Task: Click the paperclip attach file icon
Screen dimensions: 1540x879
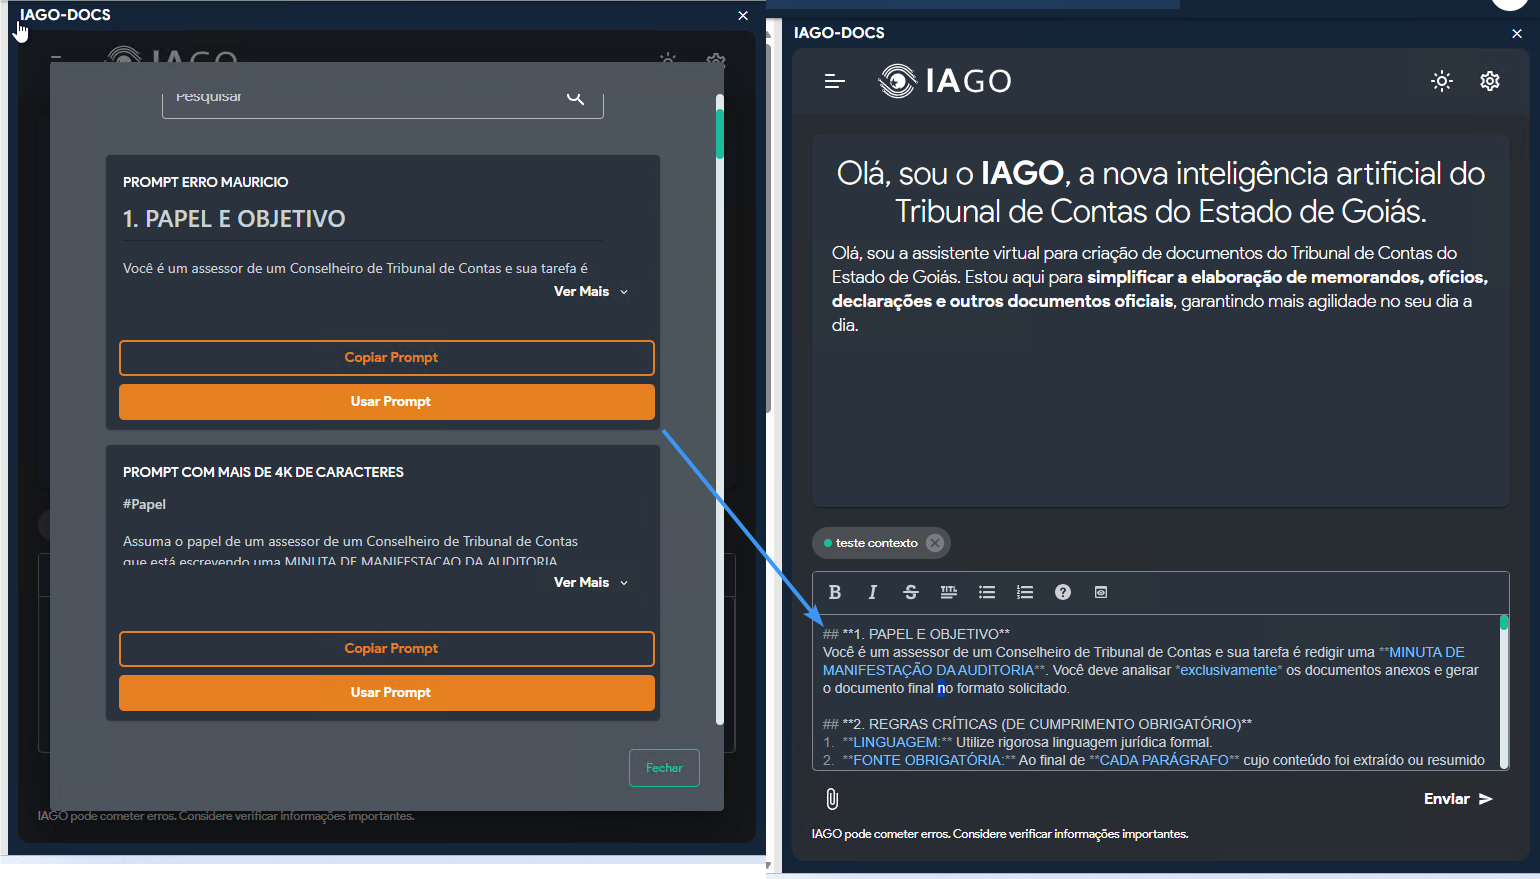Action: coord(832,799)
